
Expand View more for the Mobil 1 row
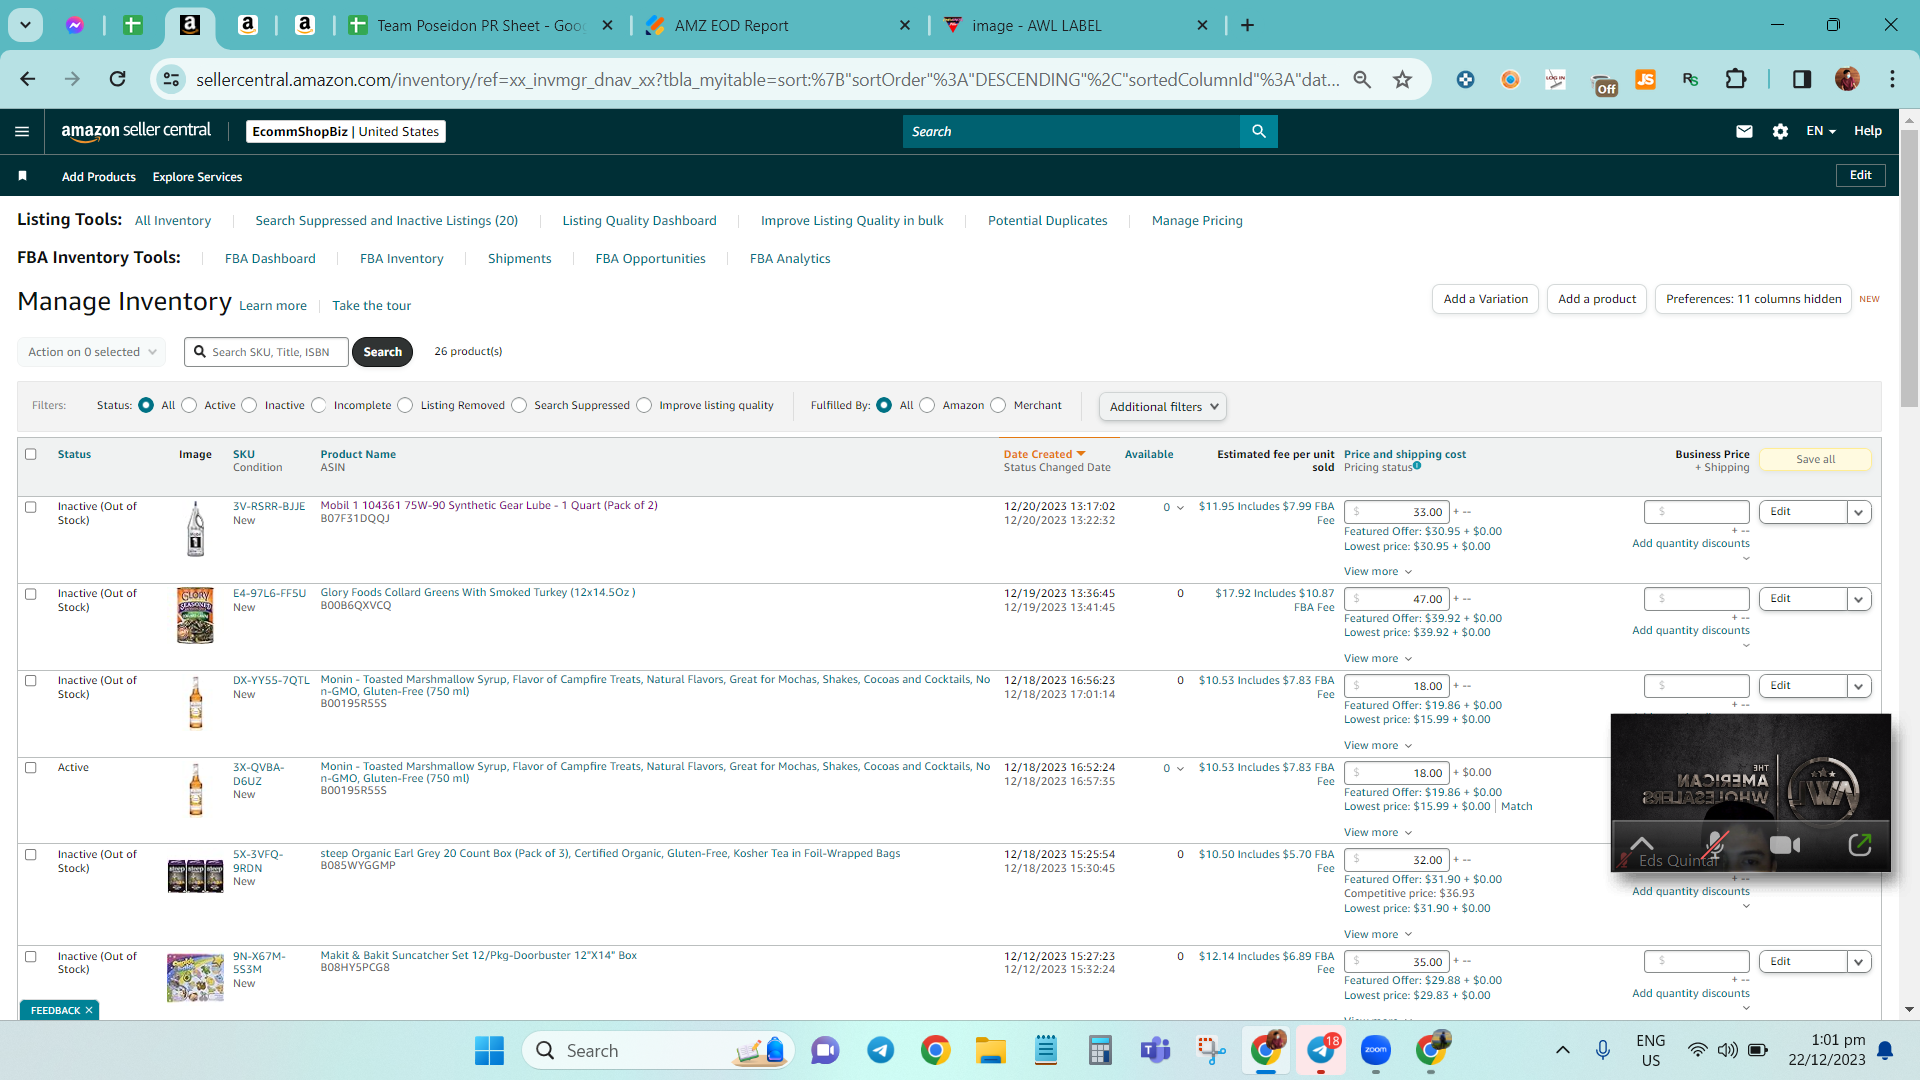[1378, 572]
